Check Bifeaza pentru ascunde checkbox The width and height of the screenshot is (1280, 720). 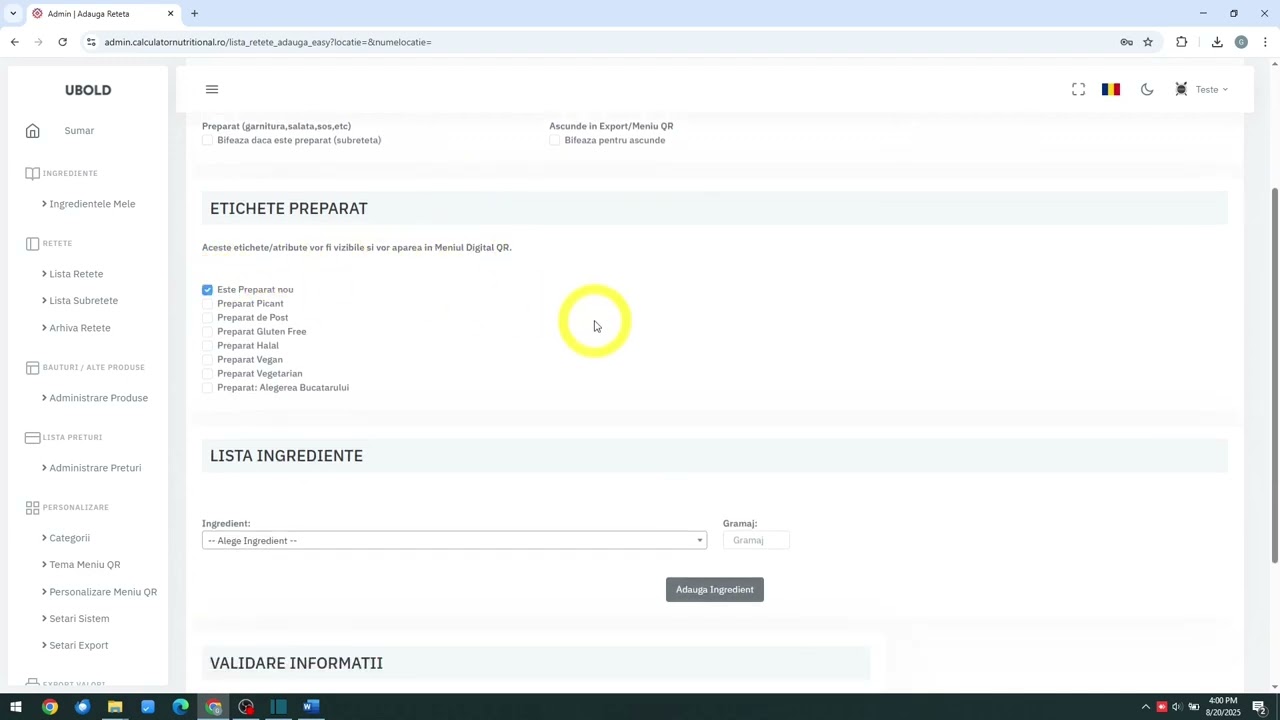pyautogui.click(x=554, y=141)
